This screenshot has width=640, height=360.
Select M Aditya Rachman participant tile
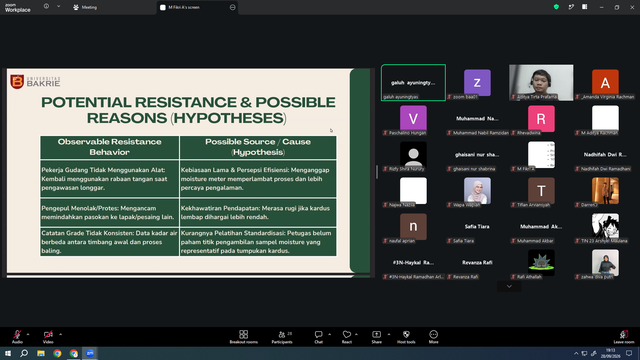coord(605,118)
